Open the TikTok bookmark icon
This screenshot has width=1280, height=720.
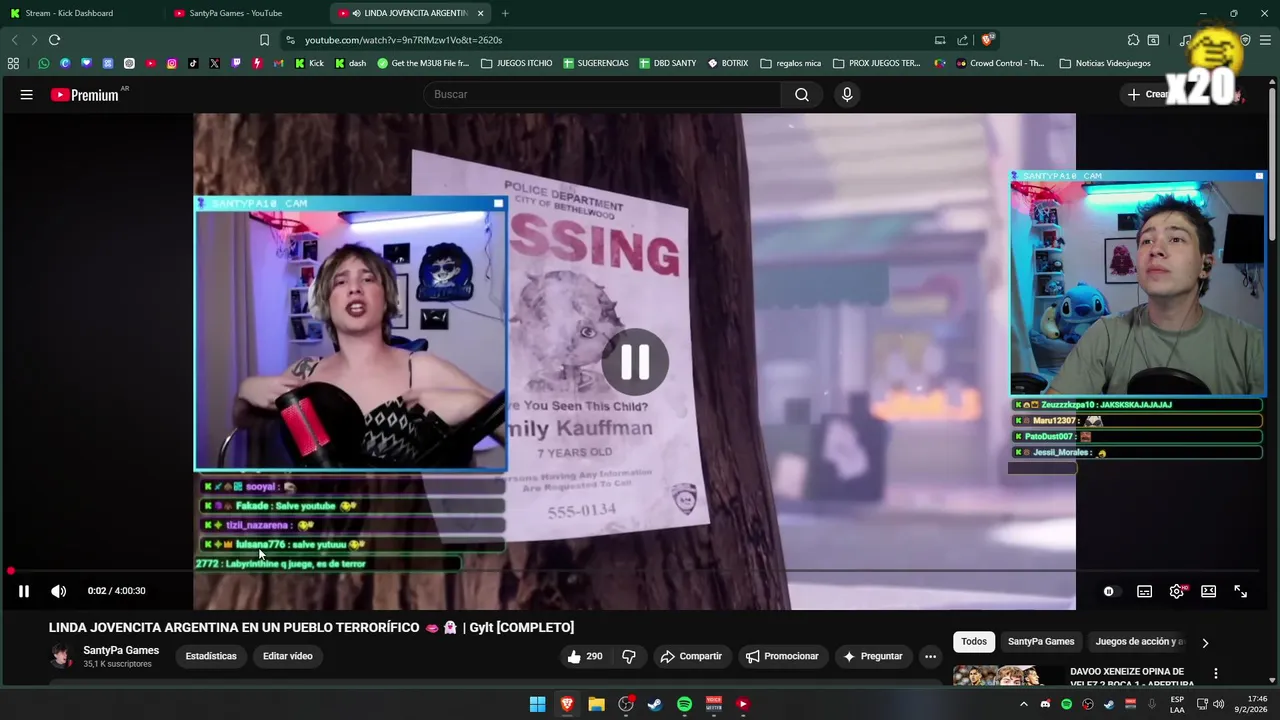tap(193, 63)
